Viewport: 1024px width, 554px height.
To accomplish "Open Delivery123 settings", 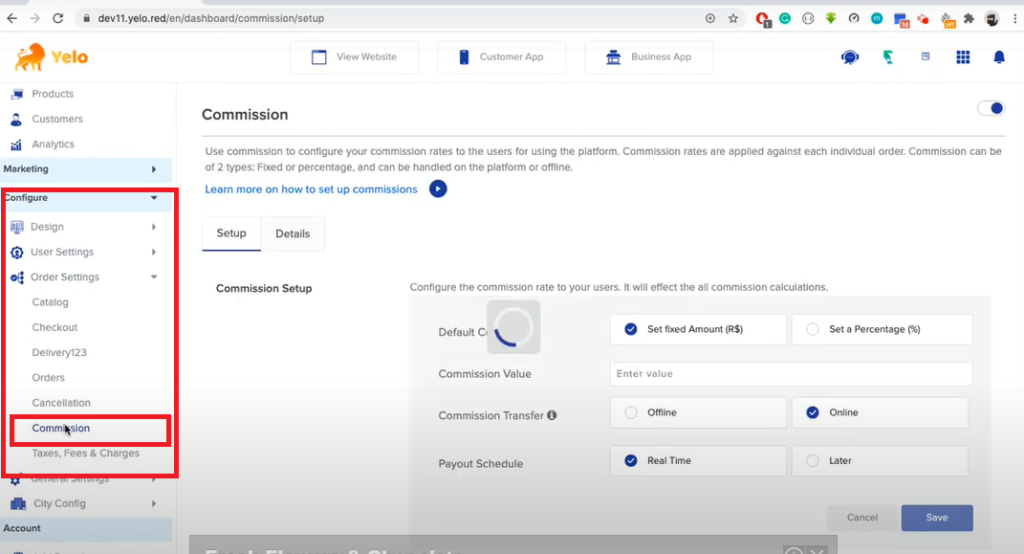I will pyautogui.click(x=59, y=353).
